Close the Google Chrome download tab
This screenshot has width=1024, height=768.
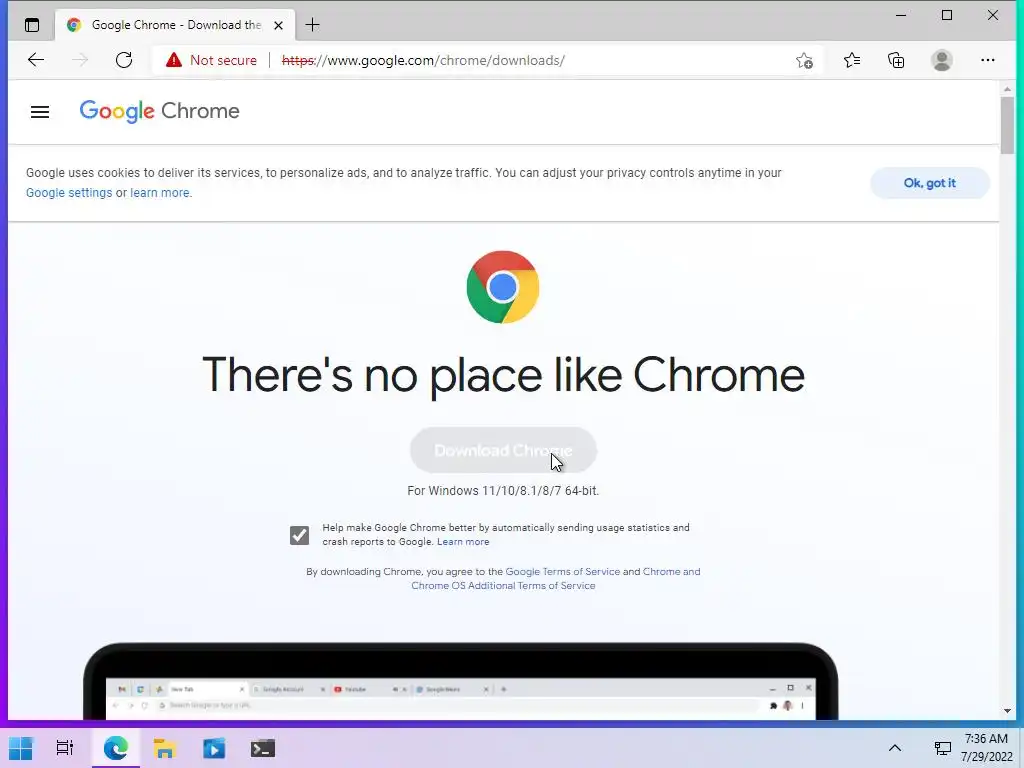(278, 25)
